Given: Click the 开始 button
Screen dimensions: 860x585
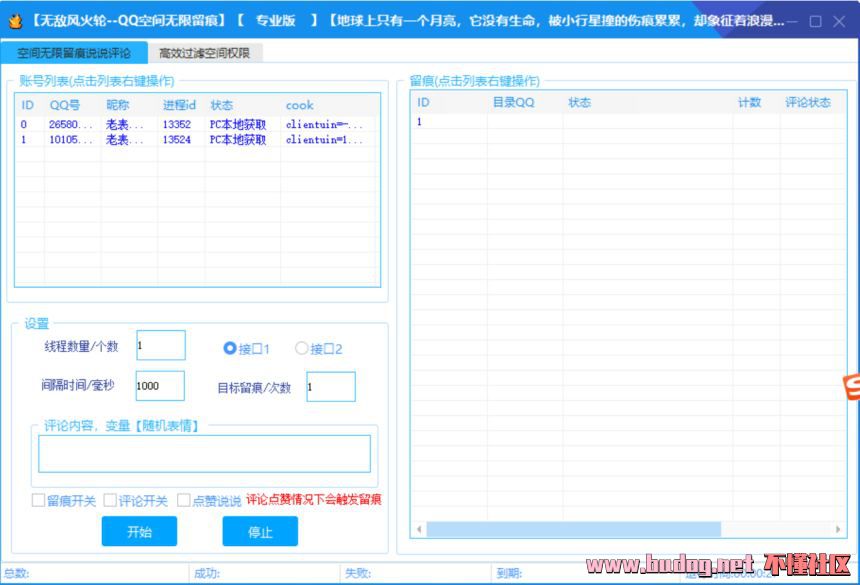Looking at the screenshot, I should pos(139,531).
